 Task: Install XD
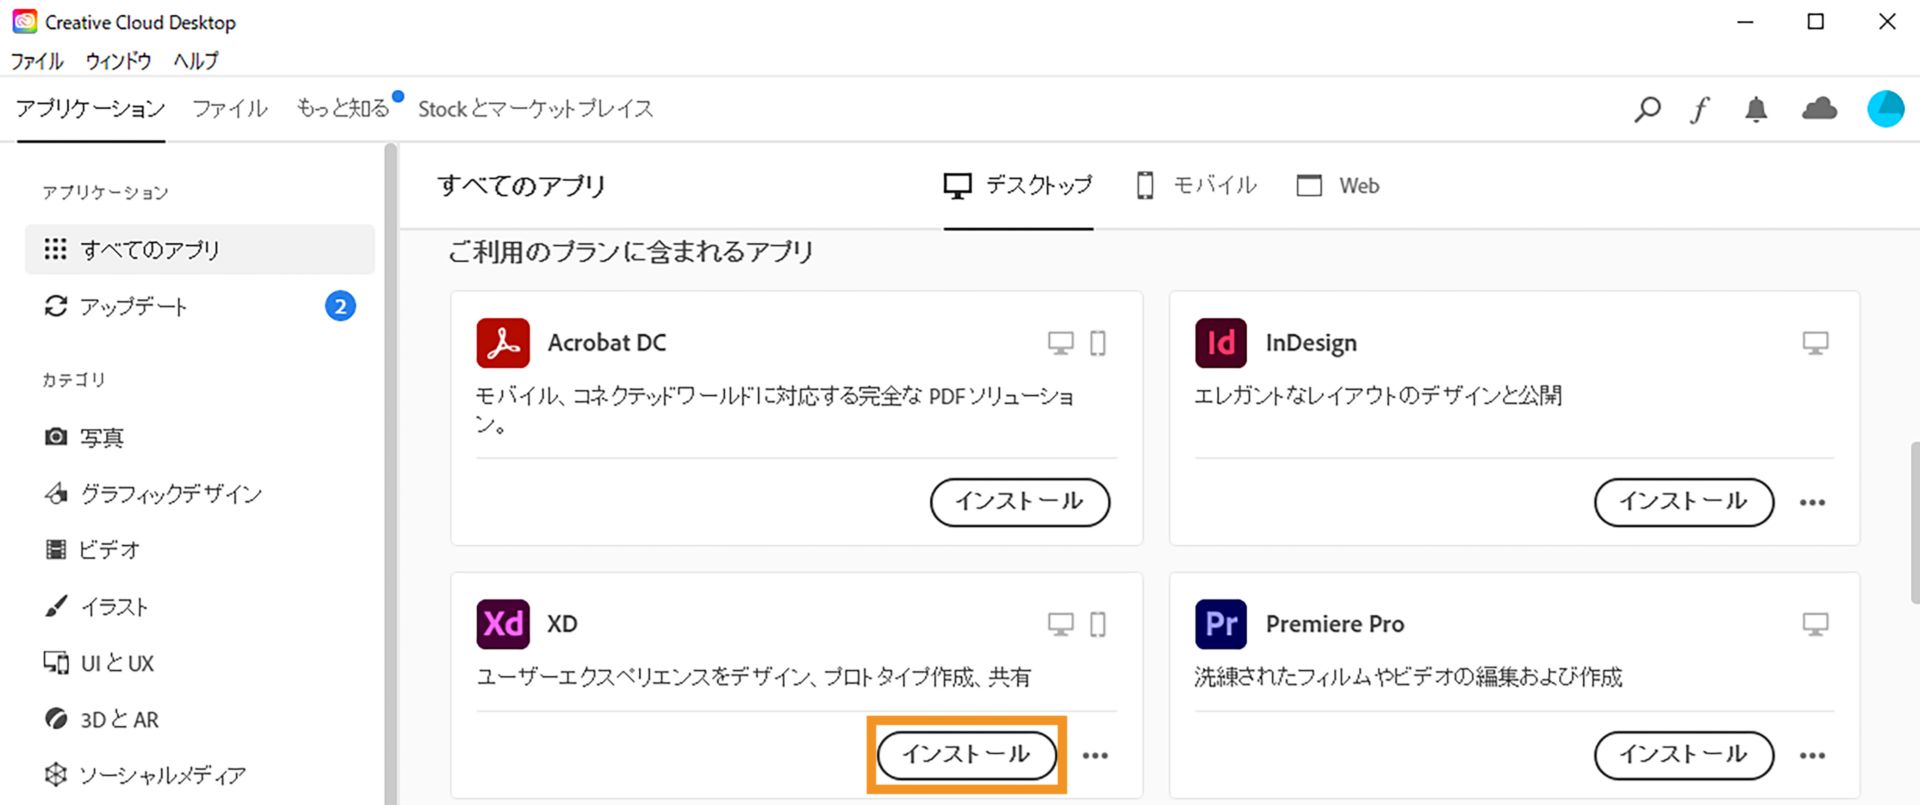[967, 755]
